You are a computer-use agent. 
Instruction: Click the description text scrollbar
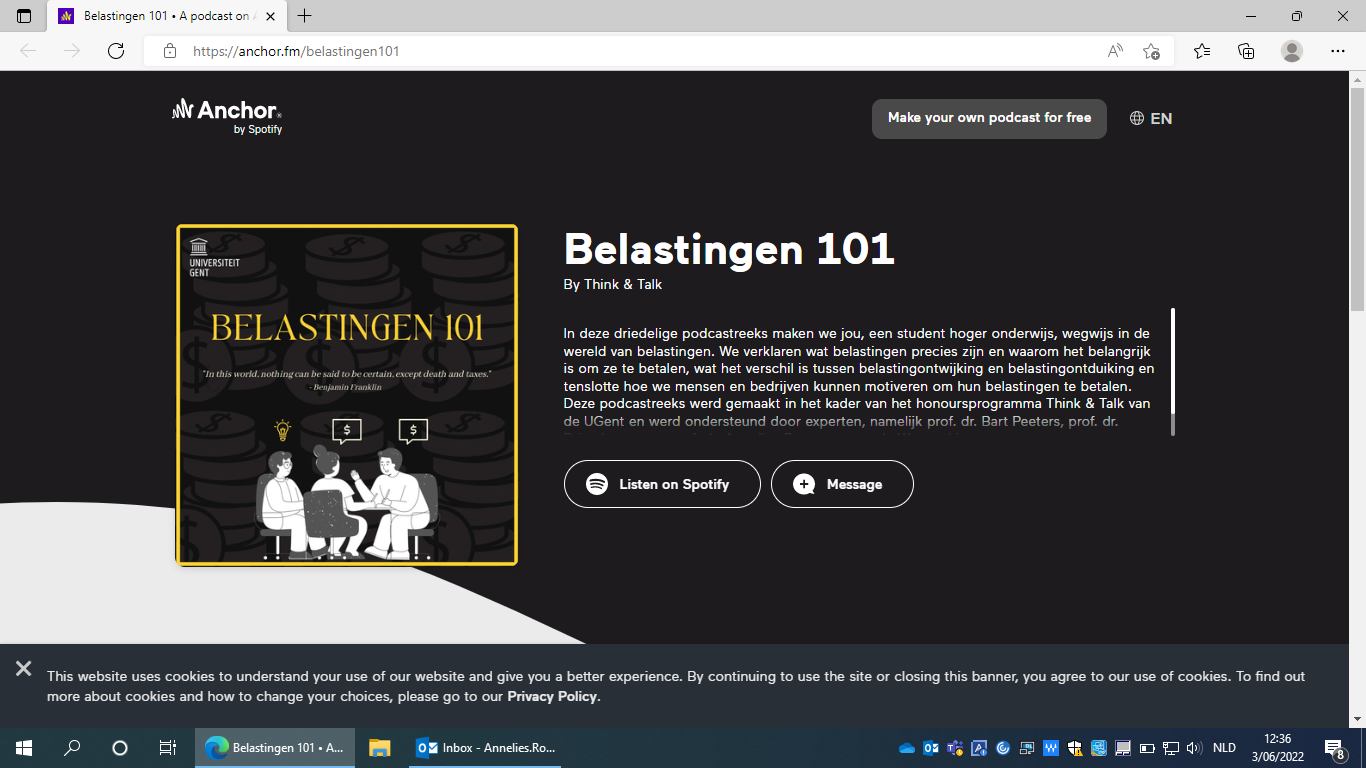point(1173,370)
